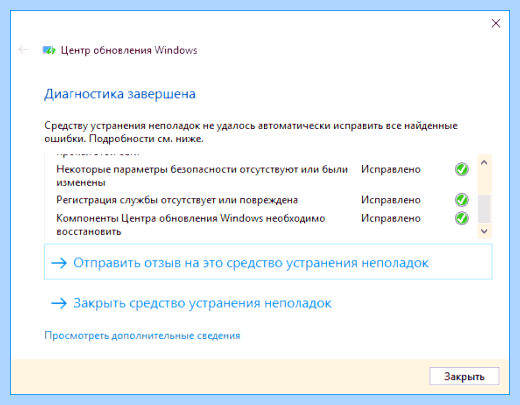
Task: Select the Некоторые параметры безопасности issue row
Action: (261, 176)
